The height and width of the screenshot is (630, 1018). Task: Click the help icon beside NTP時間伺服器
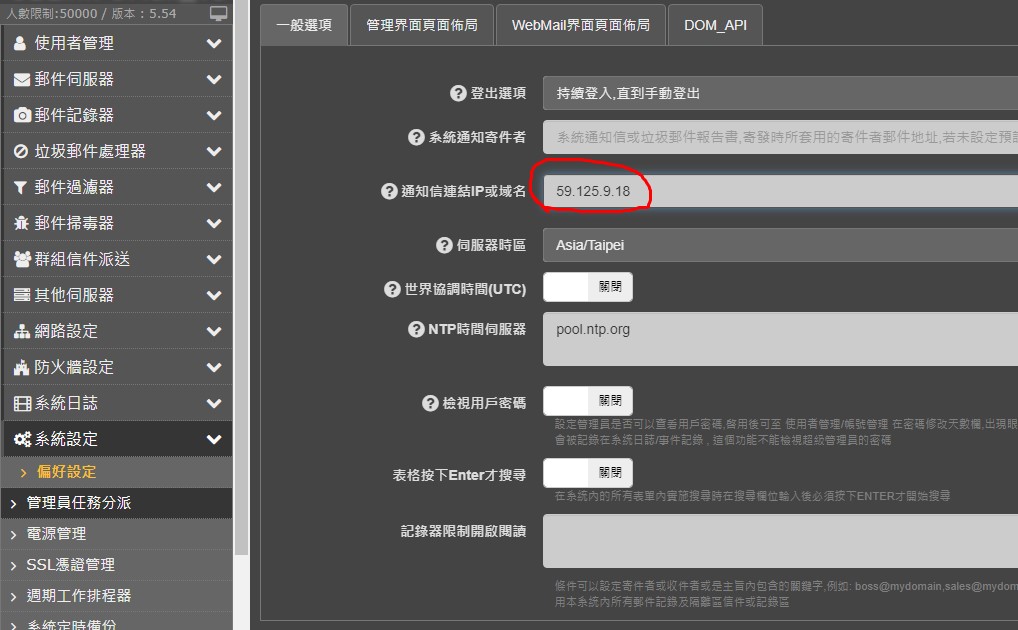pyautogui.click(x=416, y=329)
